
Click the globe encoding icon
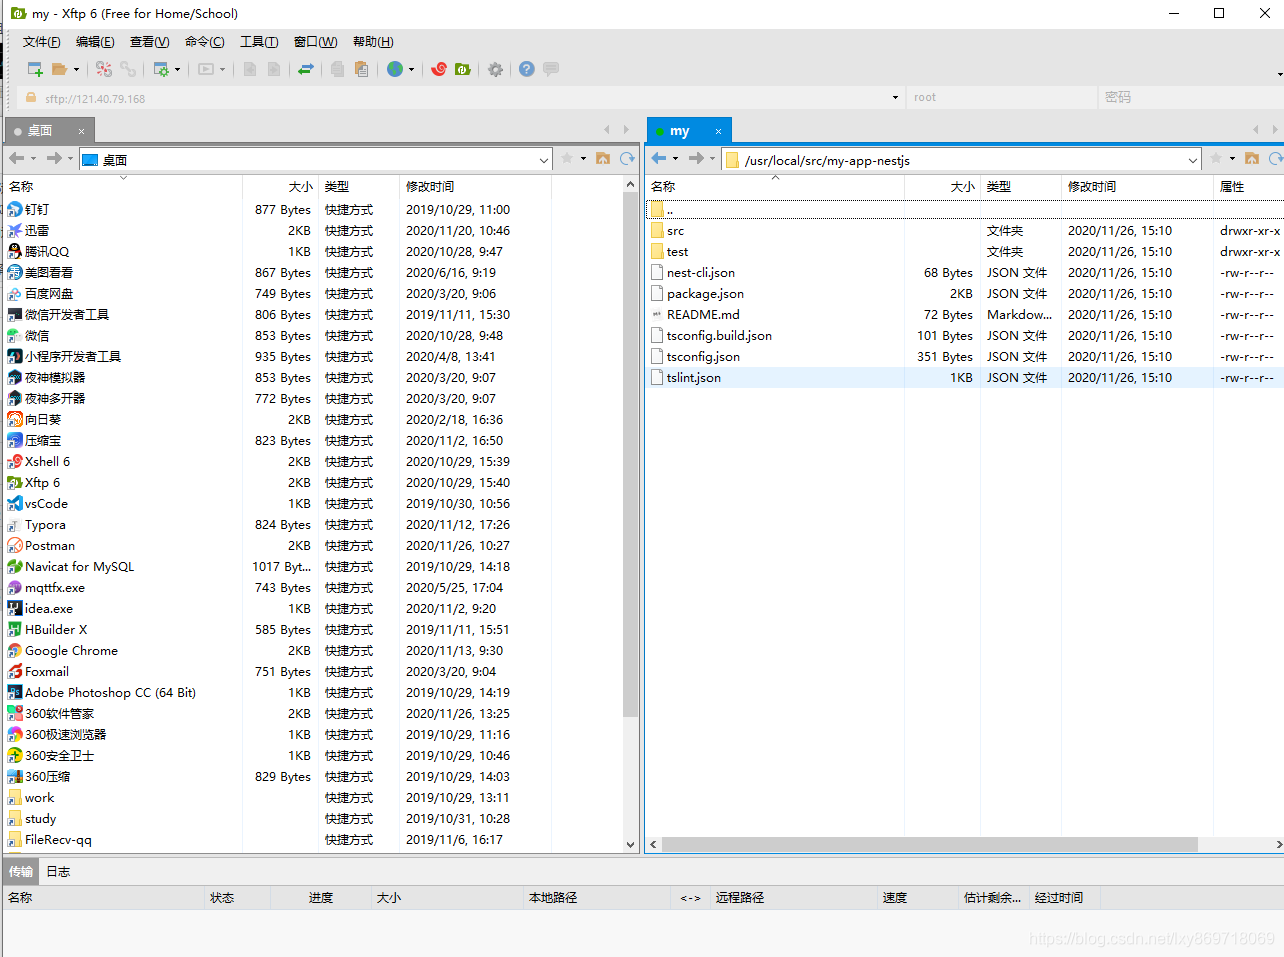[395, 69]
